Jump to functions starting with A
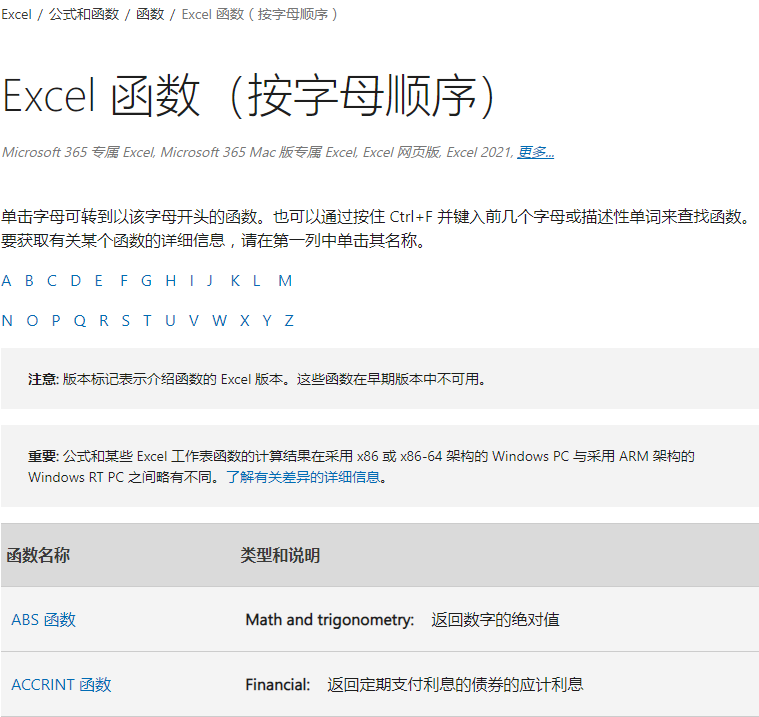 pos(7,281)
